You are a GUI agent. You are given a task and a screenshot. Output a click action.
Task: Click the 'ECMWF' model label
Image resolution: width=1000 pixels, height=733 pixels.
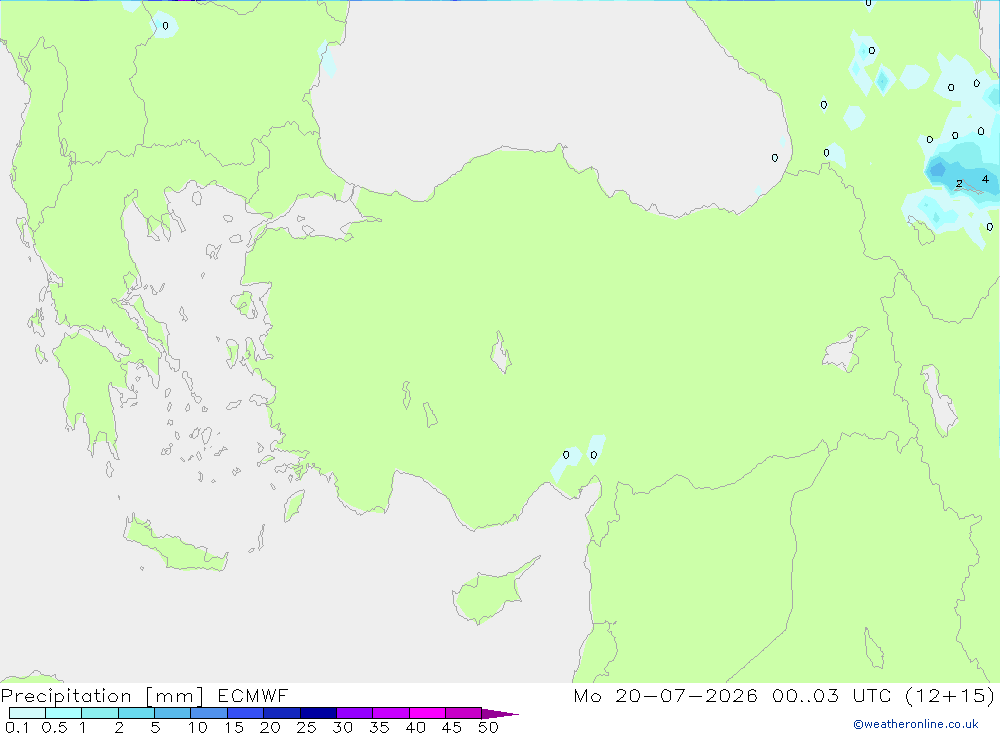[x=253, y=695]
